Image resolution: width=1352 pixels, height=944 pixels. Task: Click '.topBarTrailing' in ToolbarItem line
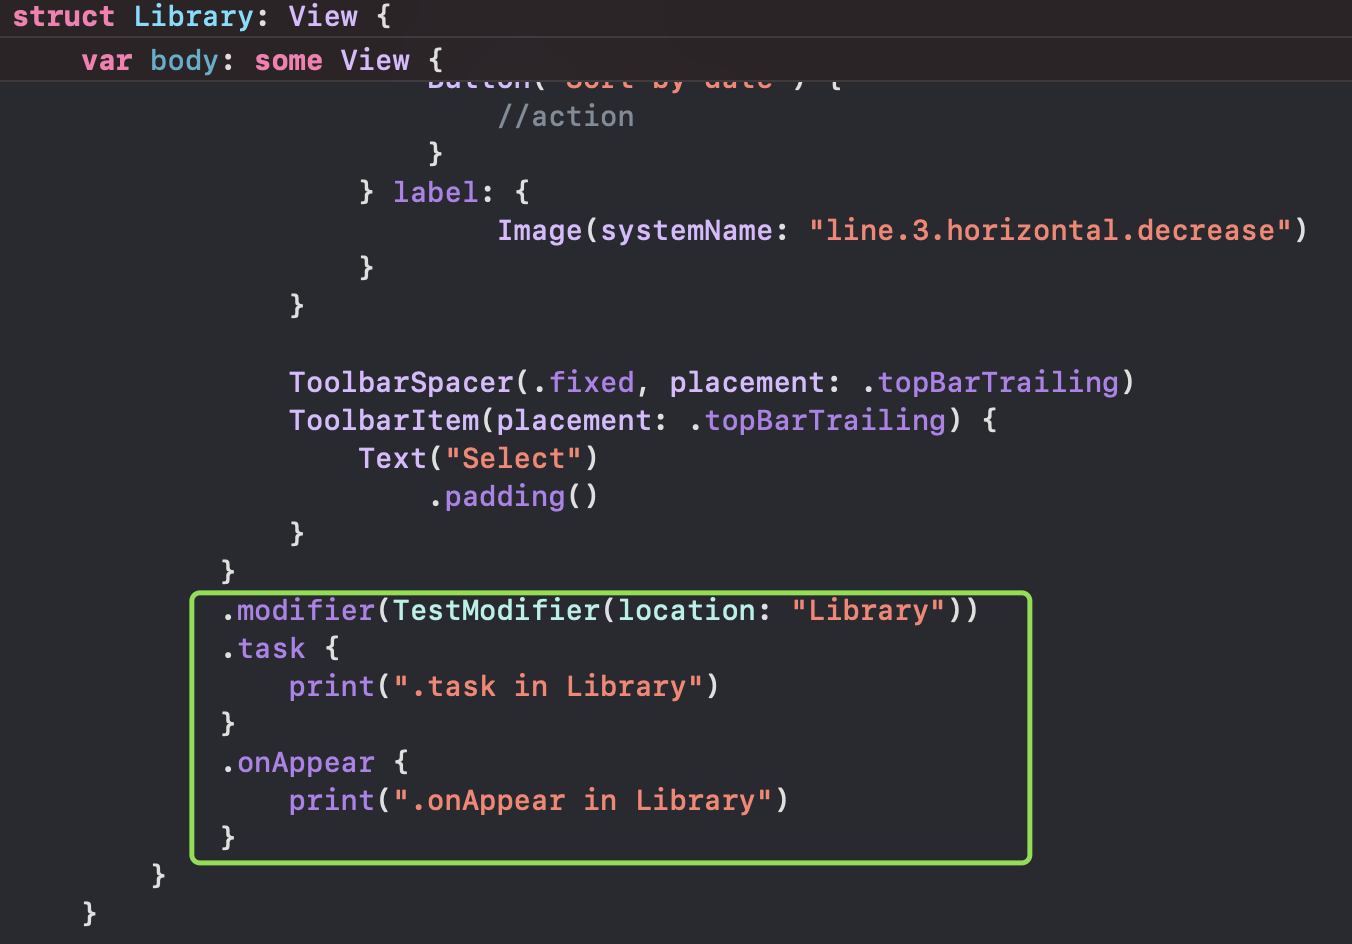pos(817,420)
